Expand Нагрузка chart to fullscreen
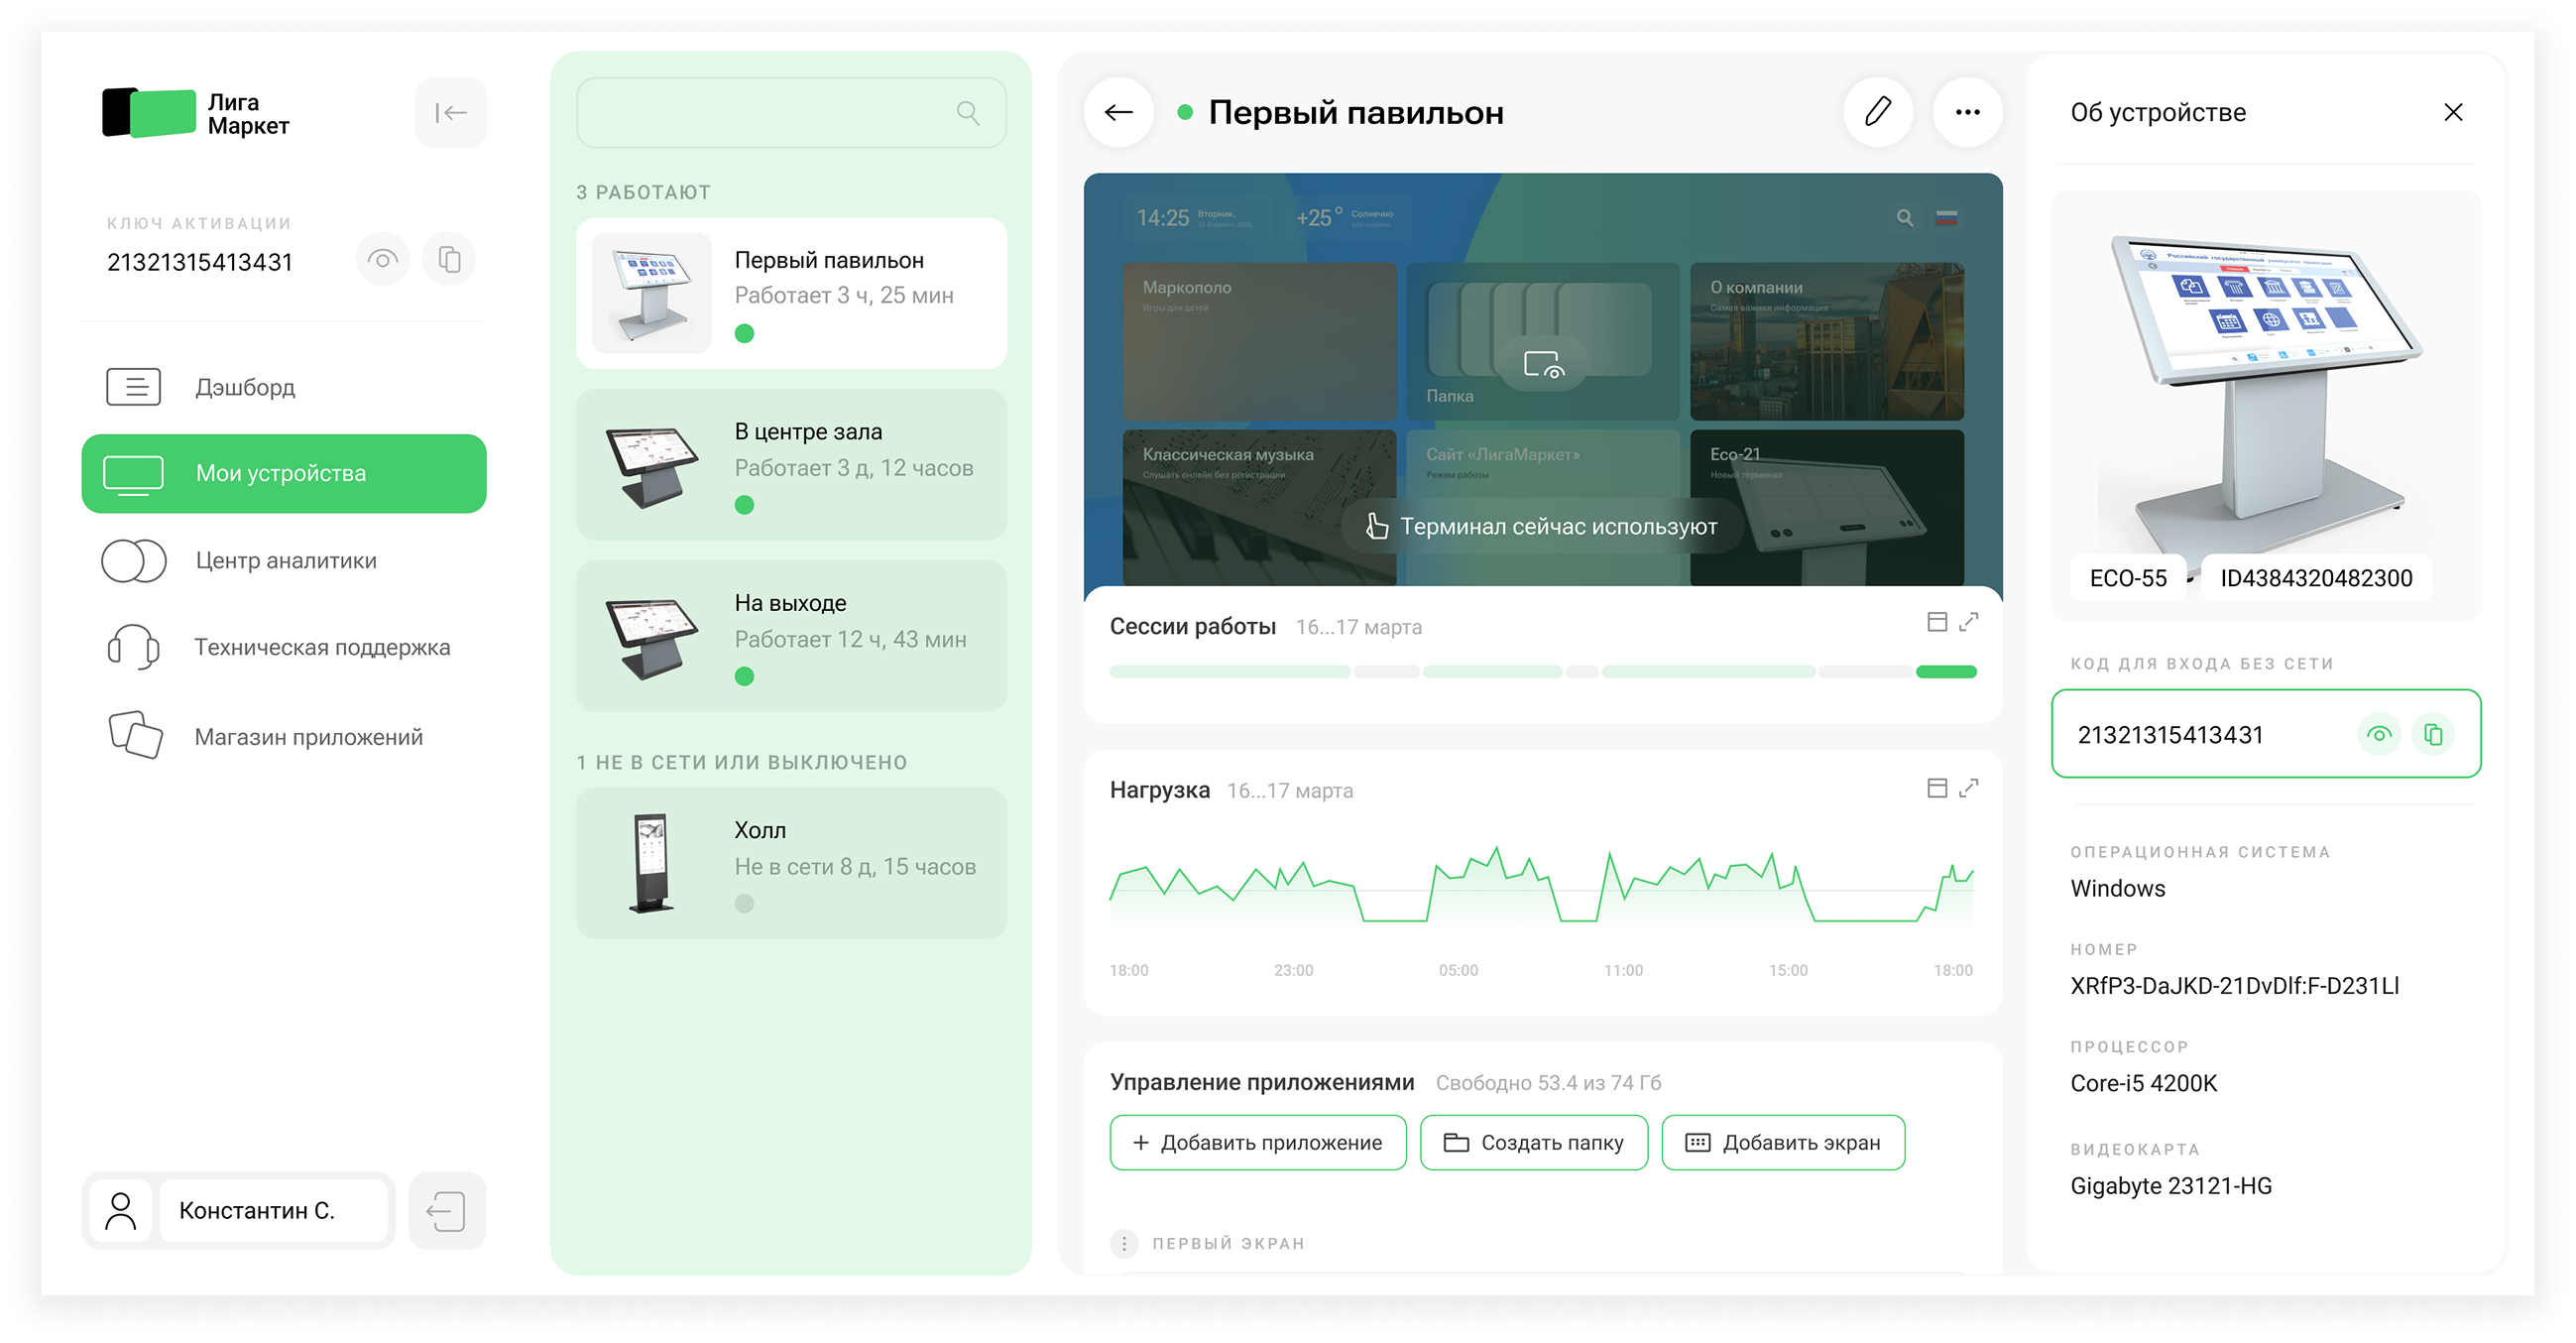The image size is (2576, 1343). tap(1968, 788)
